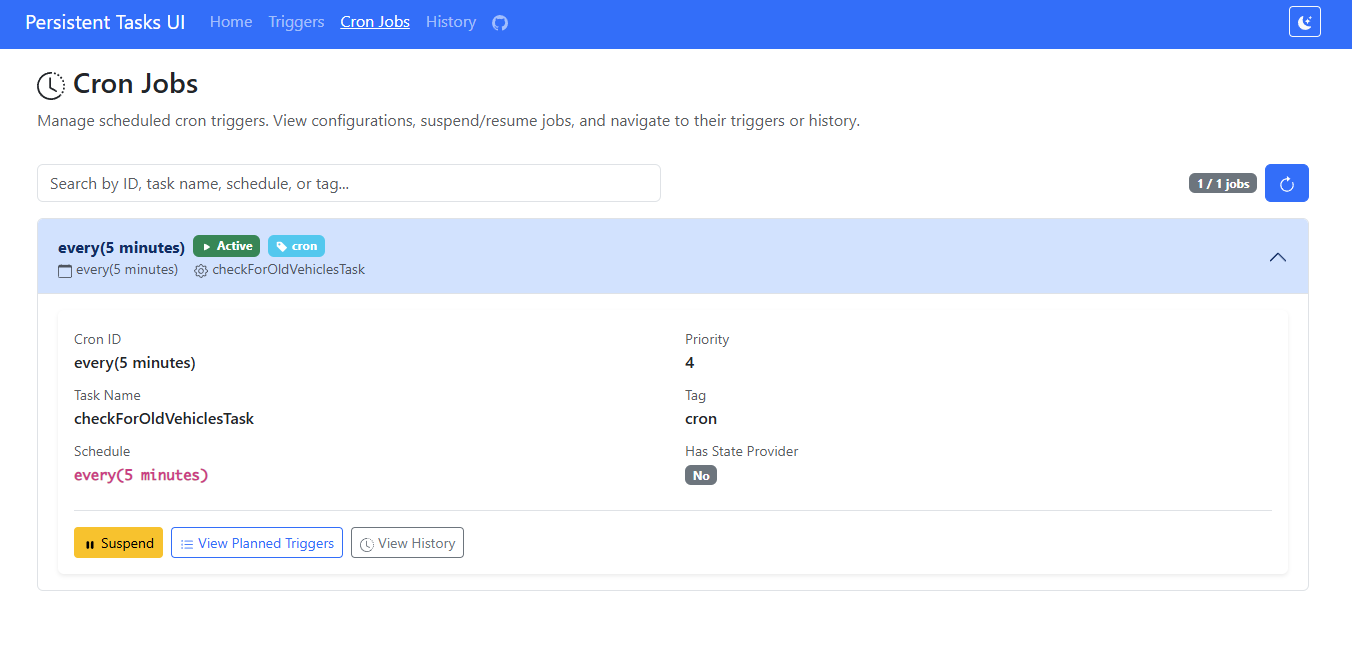
Task: Click the gear icon beside checkForOldVehiclesTask
Action: pos(201,270)
